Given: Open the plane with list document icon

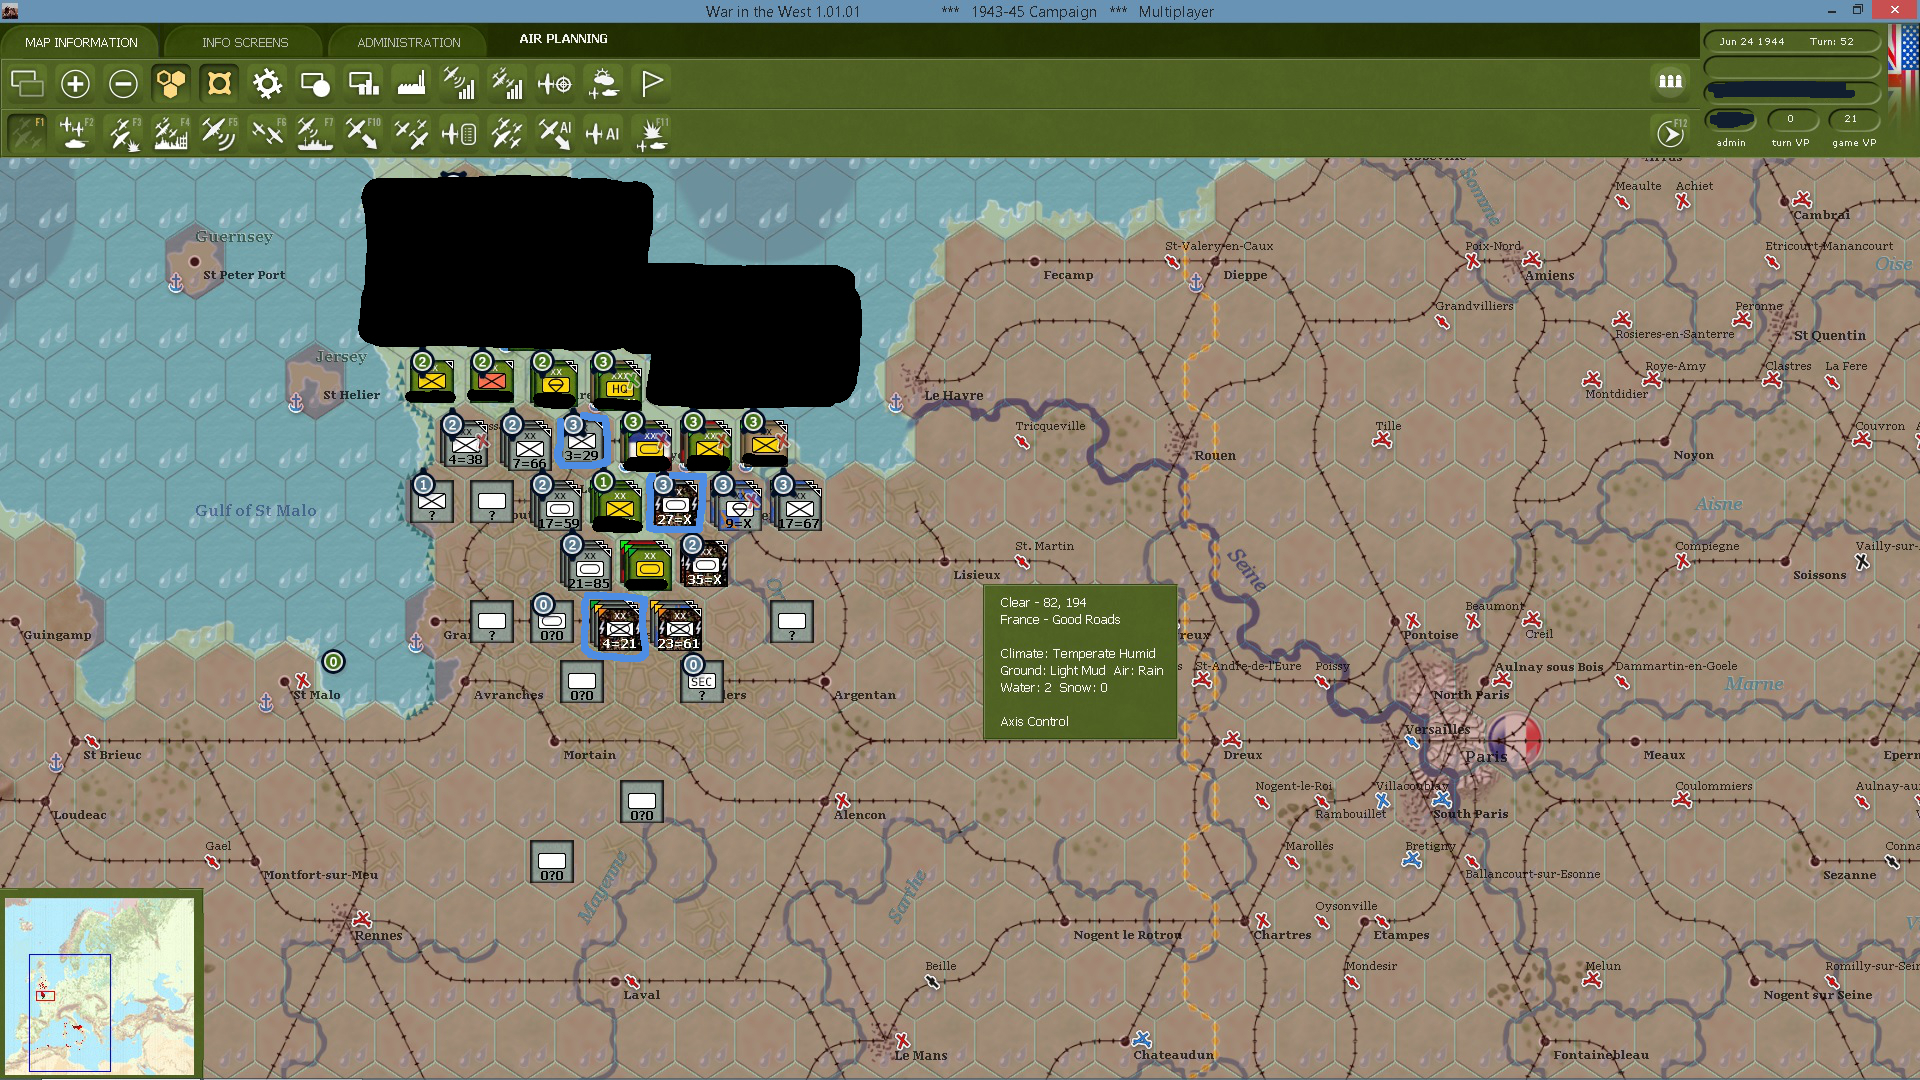Looking at the screenshot, I should (459, 133).
